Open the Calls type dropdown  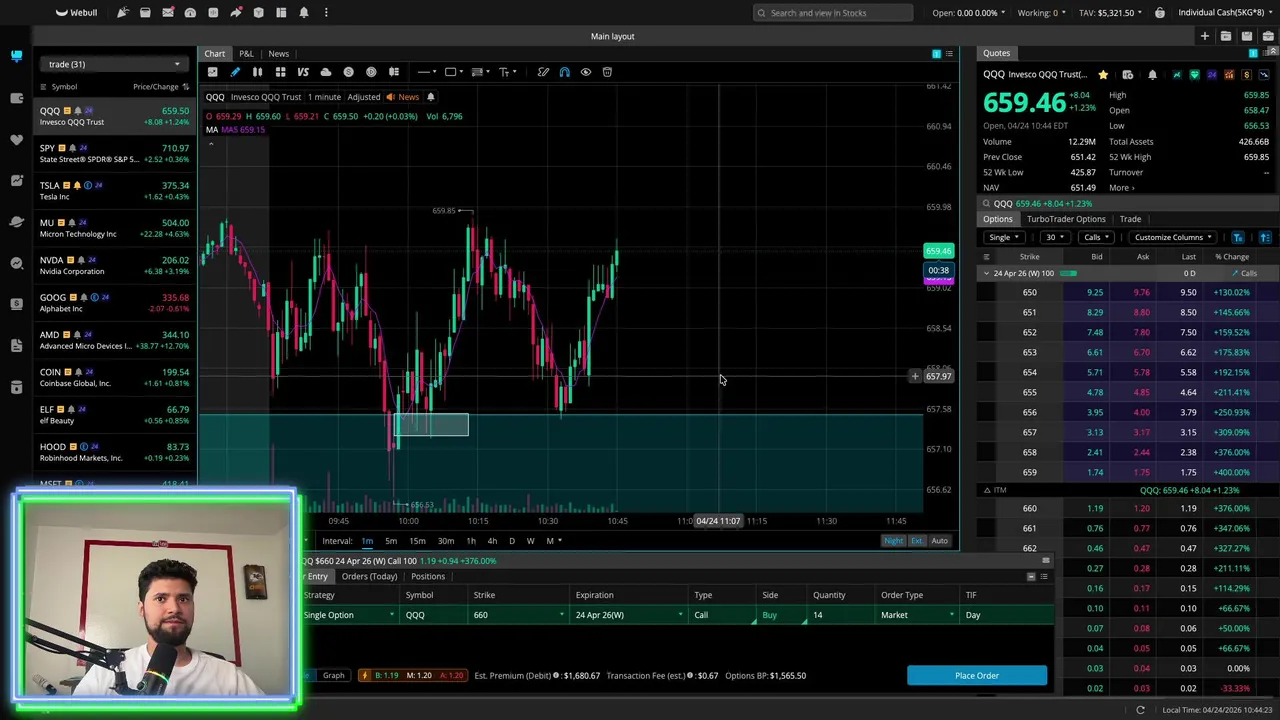pos(1097,237)
